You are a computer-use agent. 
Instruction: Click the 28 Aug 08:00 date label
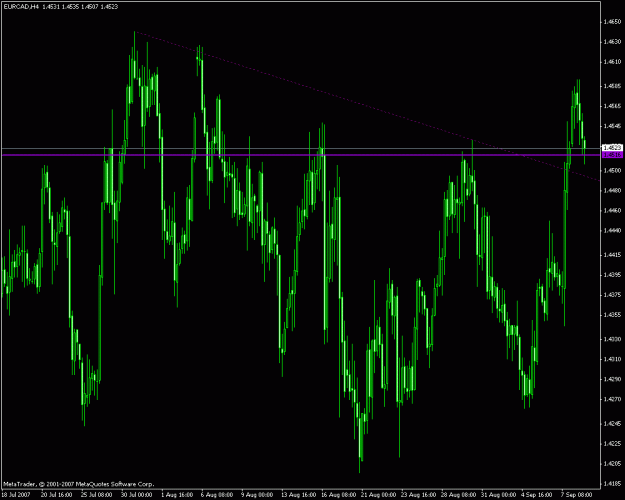pos(459,495)
